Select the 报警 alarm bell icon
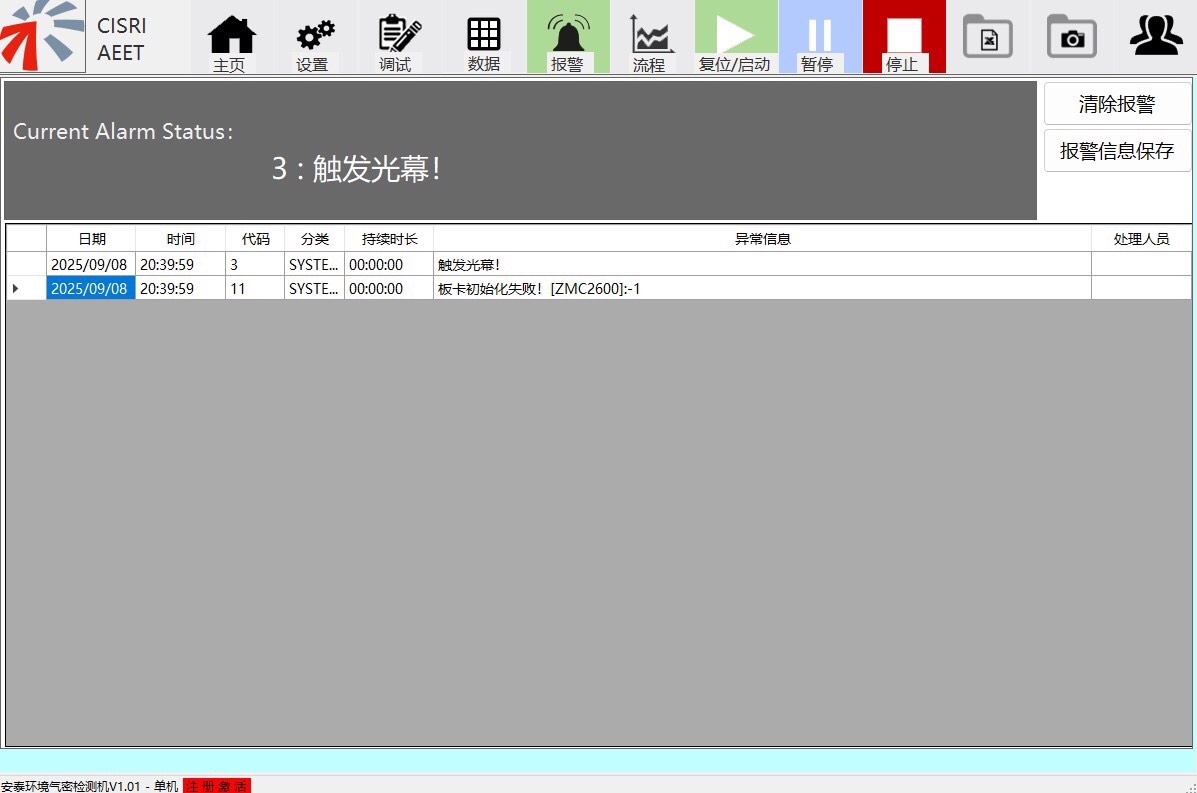Viewport: 1197px width, 793px height. [x=568, y=37]
